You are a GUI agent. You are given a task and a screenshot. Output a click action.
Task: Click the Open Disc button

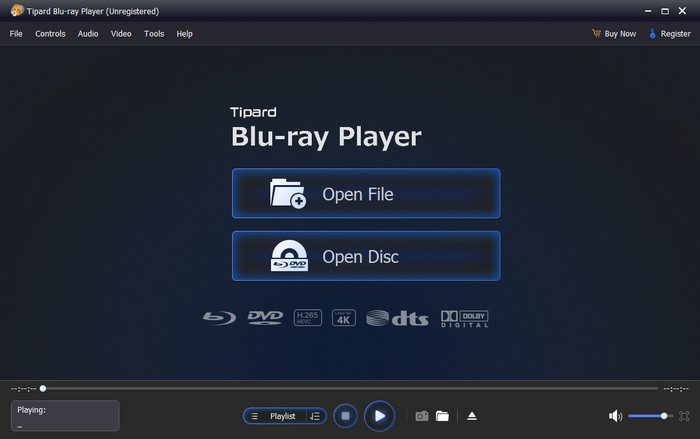(366, 257)
